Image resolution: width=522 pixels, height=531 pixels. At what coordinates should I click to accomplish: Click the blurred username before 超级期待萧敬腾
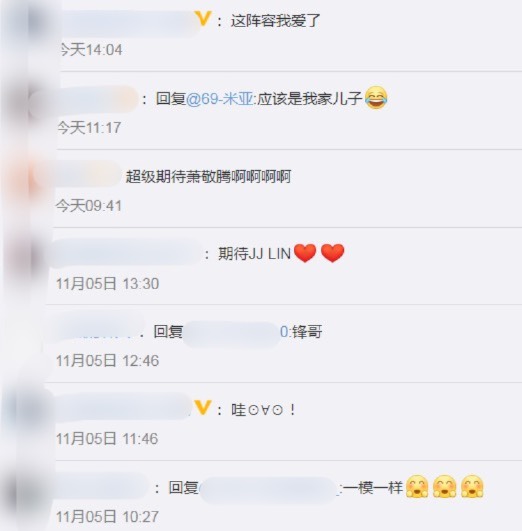(x=87, y=174)
